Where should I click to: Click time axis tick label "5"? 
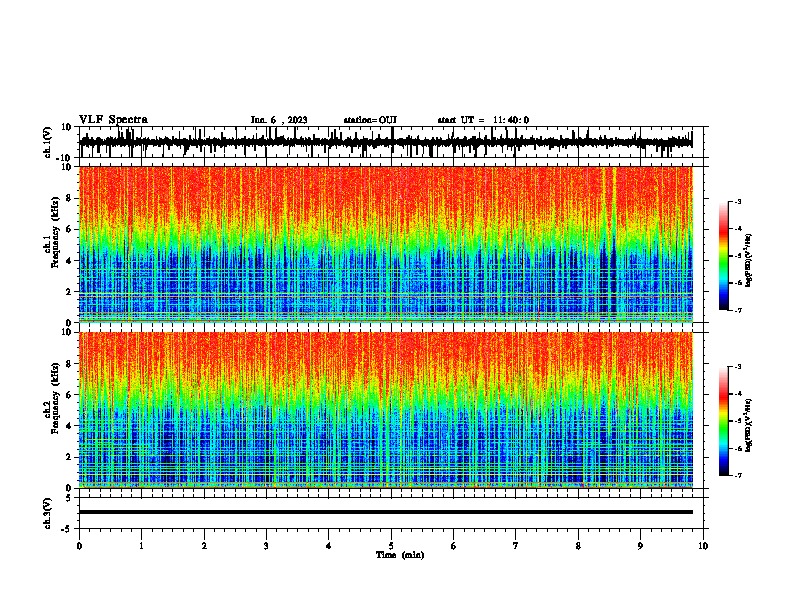[x=391, y=546]
